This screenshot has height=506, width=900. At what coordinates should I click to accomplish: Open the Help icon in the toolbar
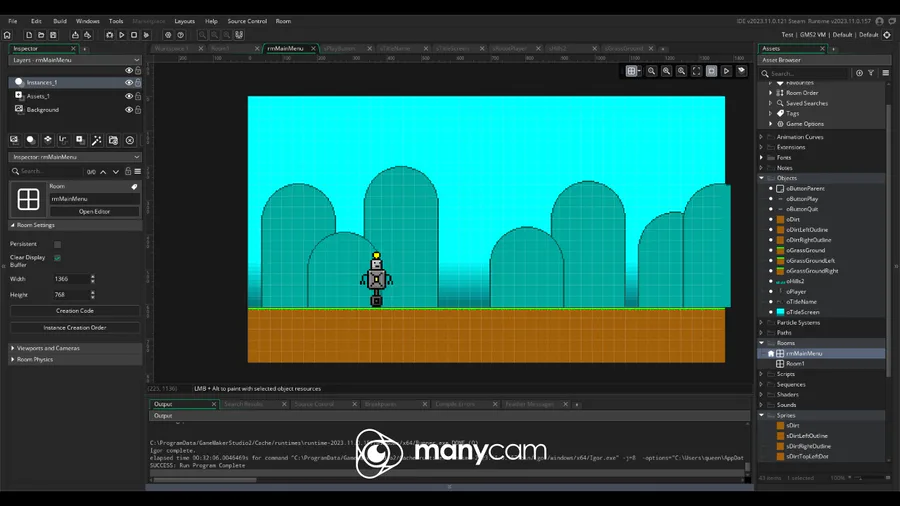click(180, 35)
